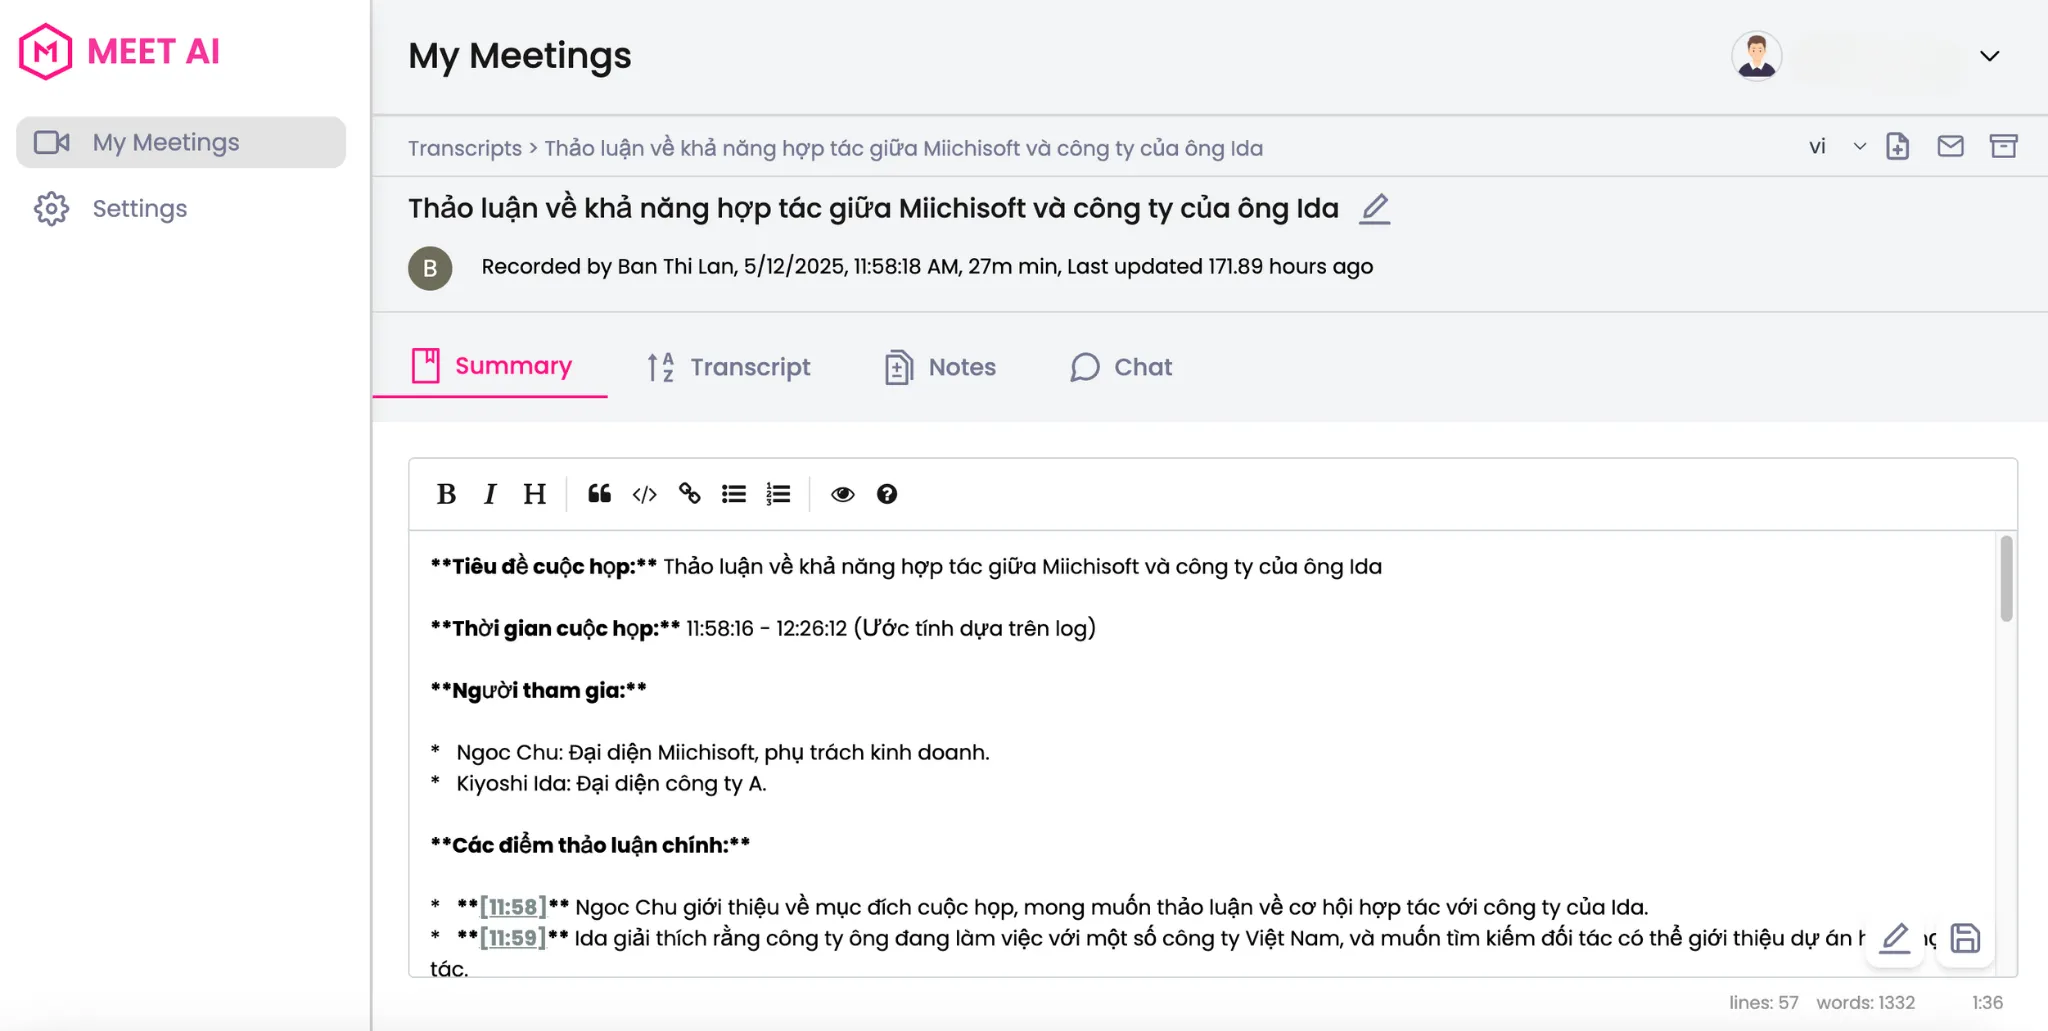Apply heading style with H icon

tap(534, 494)
